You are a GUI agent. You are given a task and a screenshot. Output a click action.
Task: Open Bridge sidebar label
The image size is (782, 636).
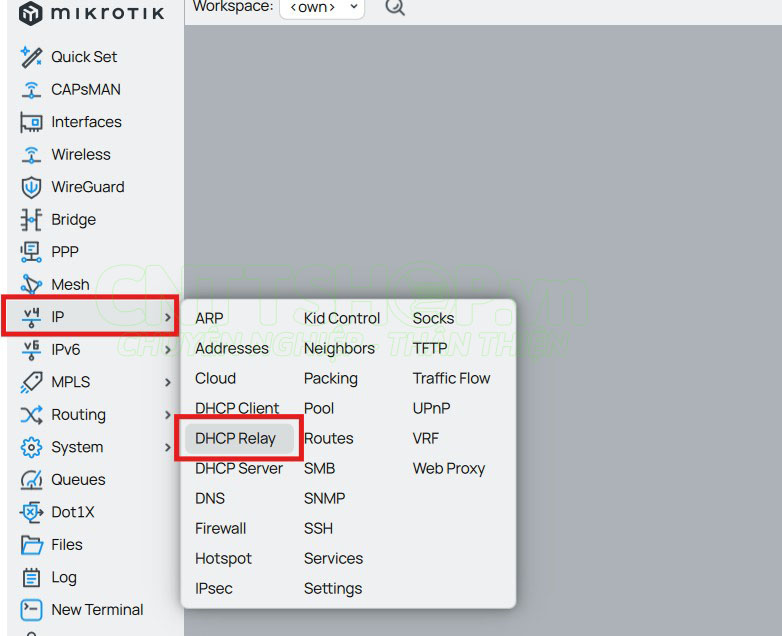pos(73,219)
